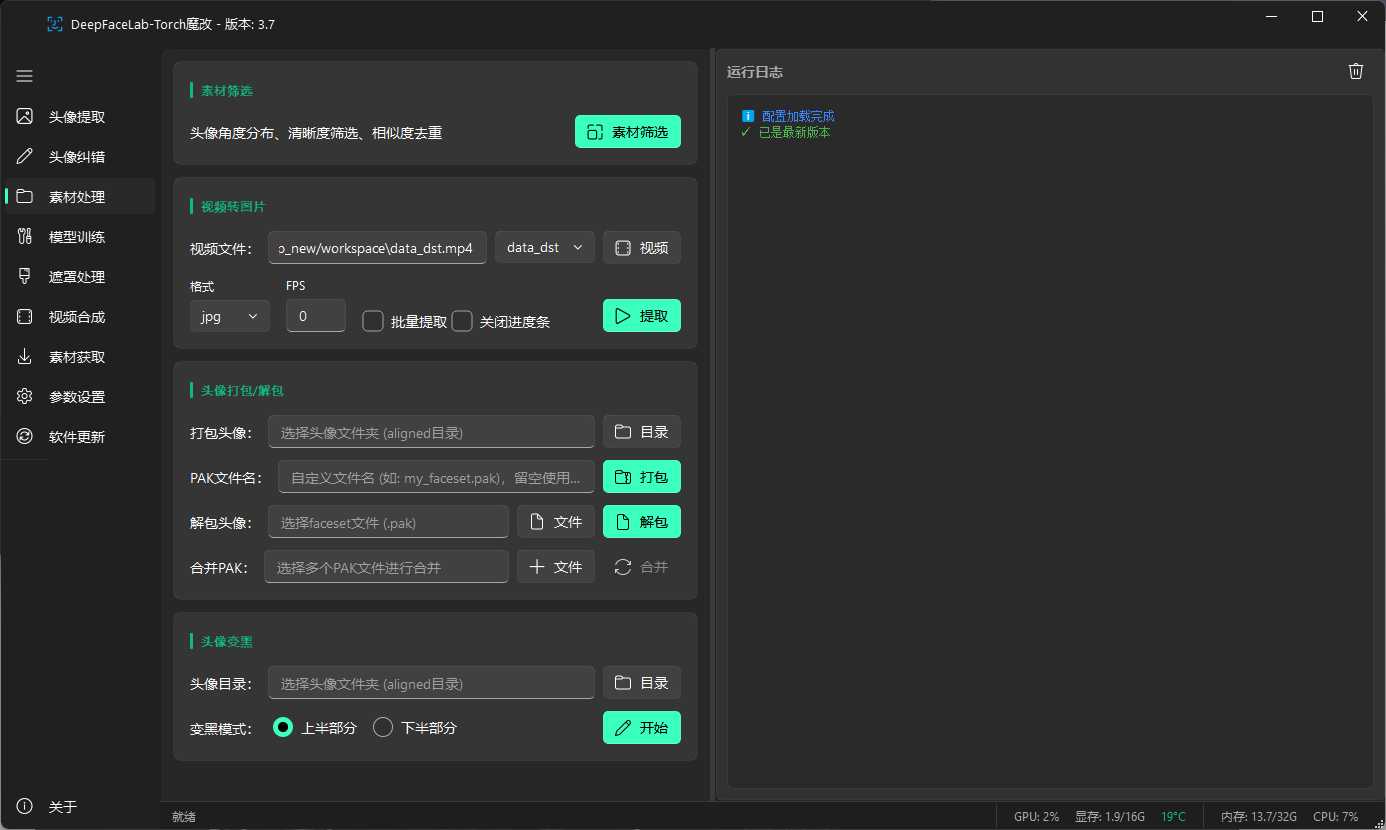The width and height of the screenshot is (1386, 830).
Task: Go to 模型训练 model training page
Action: click(77, 237)
